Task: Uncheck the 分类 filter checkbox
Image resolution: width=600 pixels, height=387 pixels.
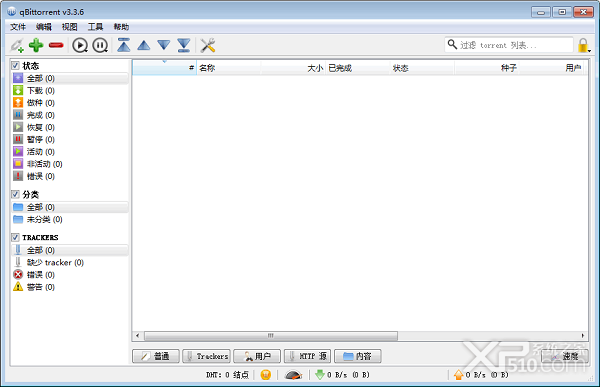Action: [x=15, y=194]
